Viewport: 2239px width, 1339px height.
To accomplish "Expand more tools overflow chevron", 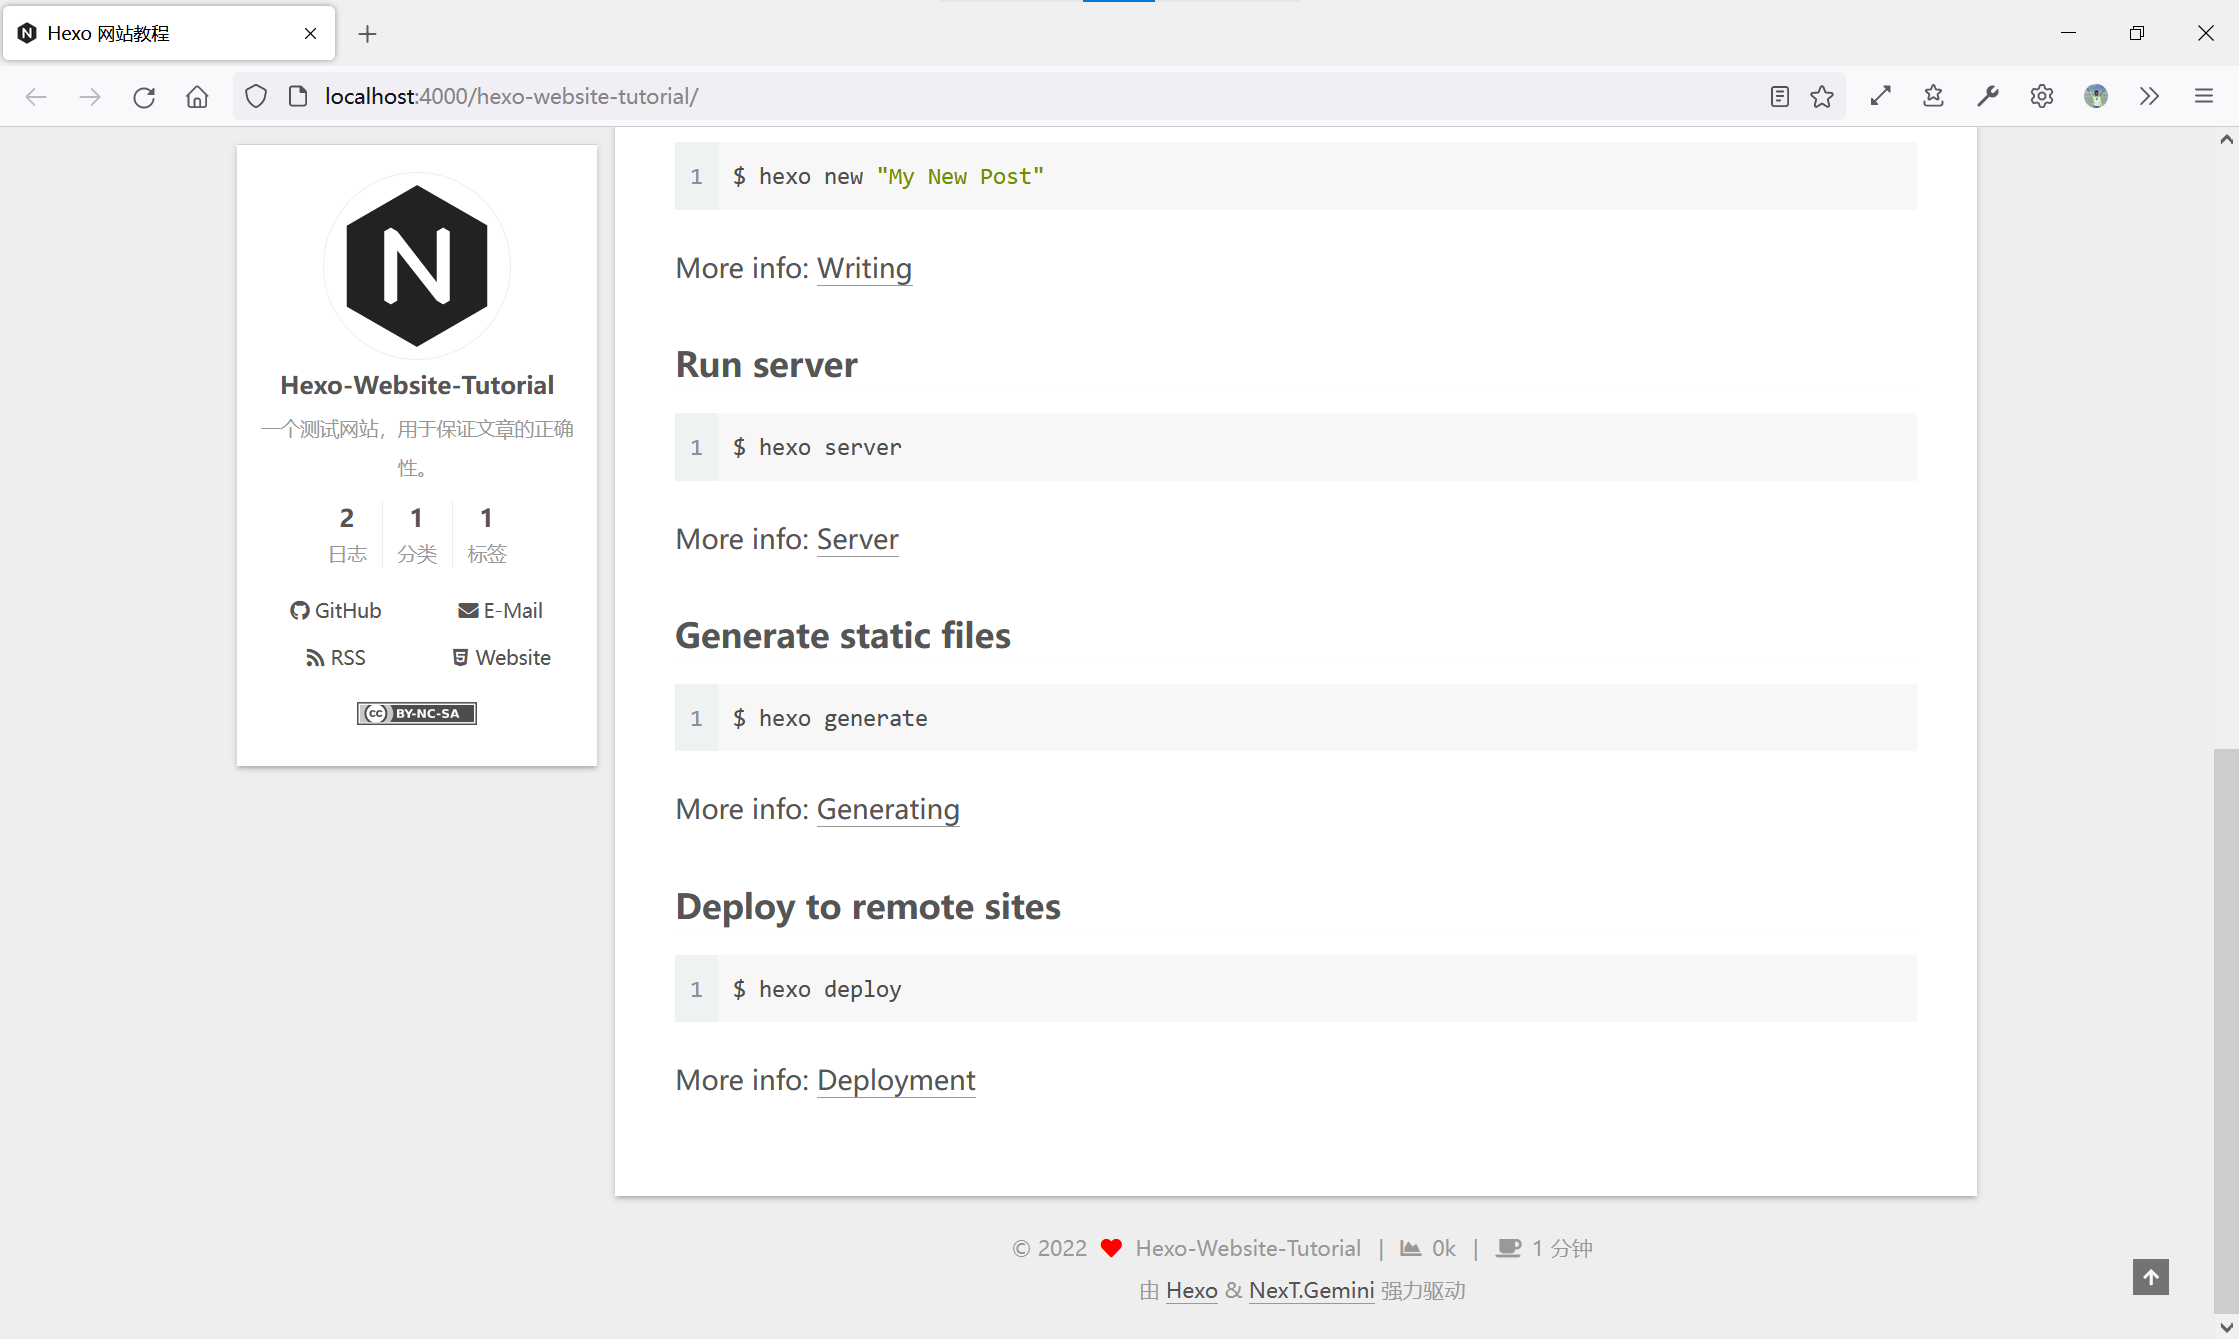I will pos(2149,96).
